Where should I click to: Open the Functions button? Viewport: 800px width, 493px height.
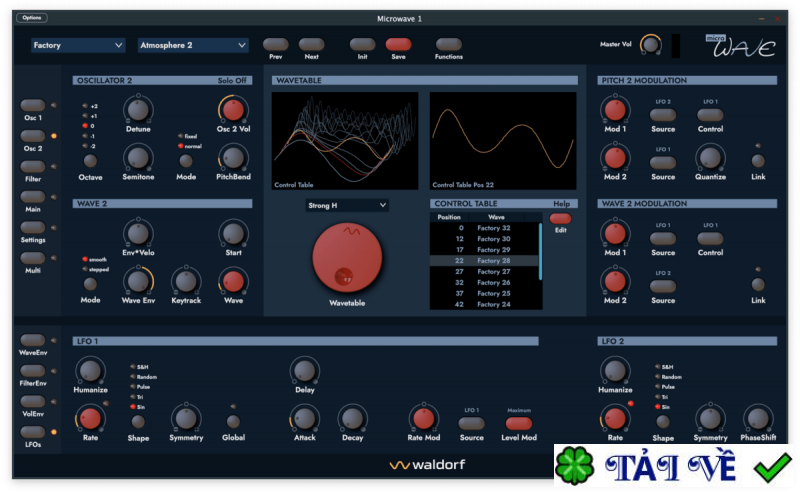(449, 44)
